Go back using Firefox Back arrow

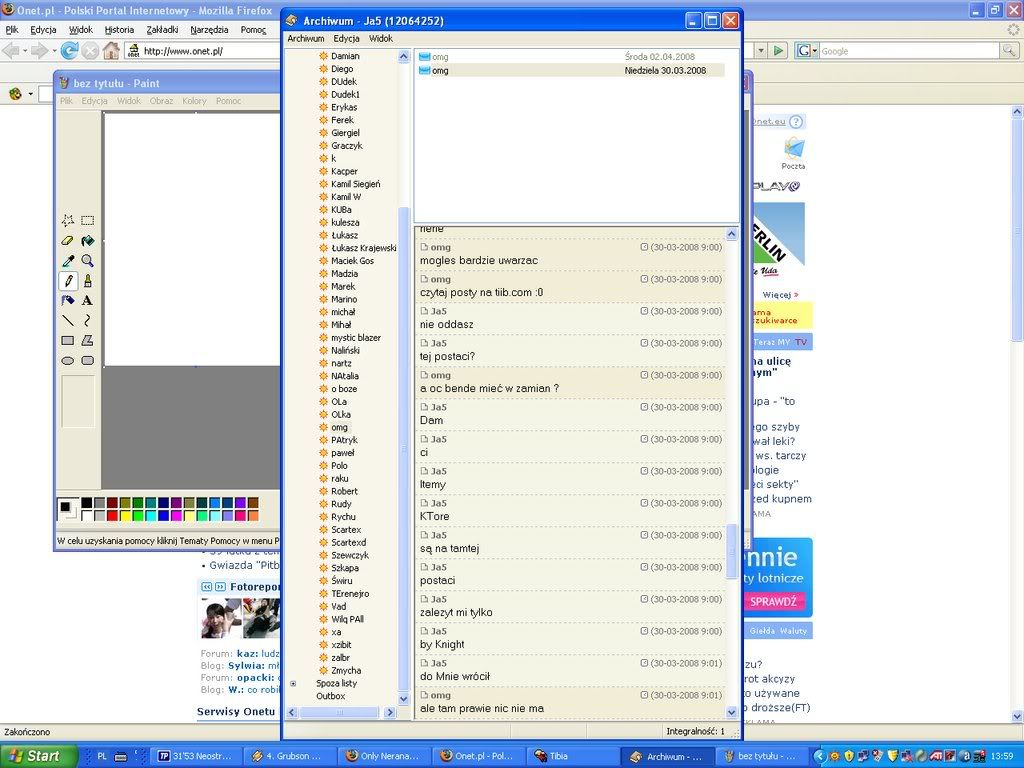tap(10, 50)
